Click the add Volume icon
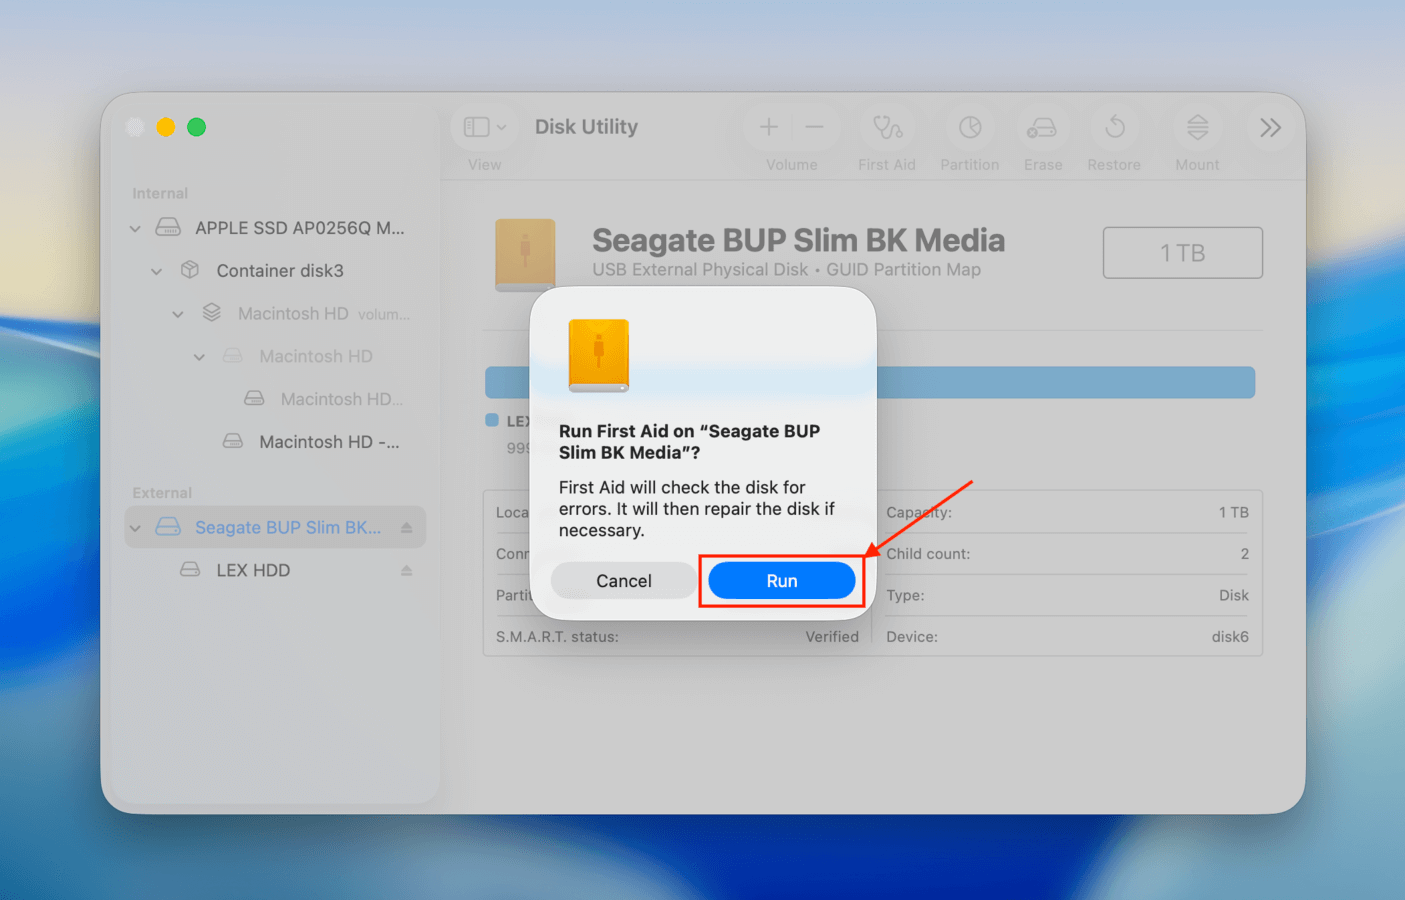1405x900 pixels. 768,127
